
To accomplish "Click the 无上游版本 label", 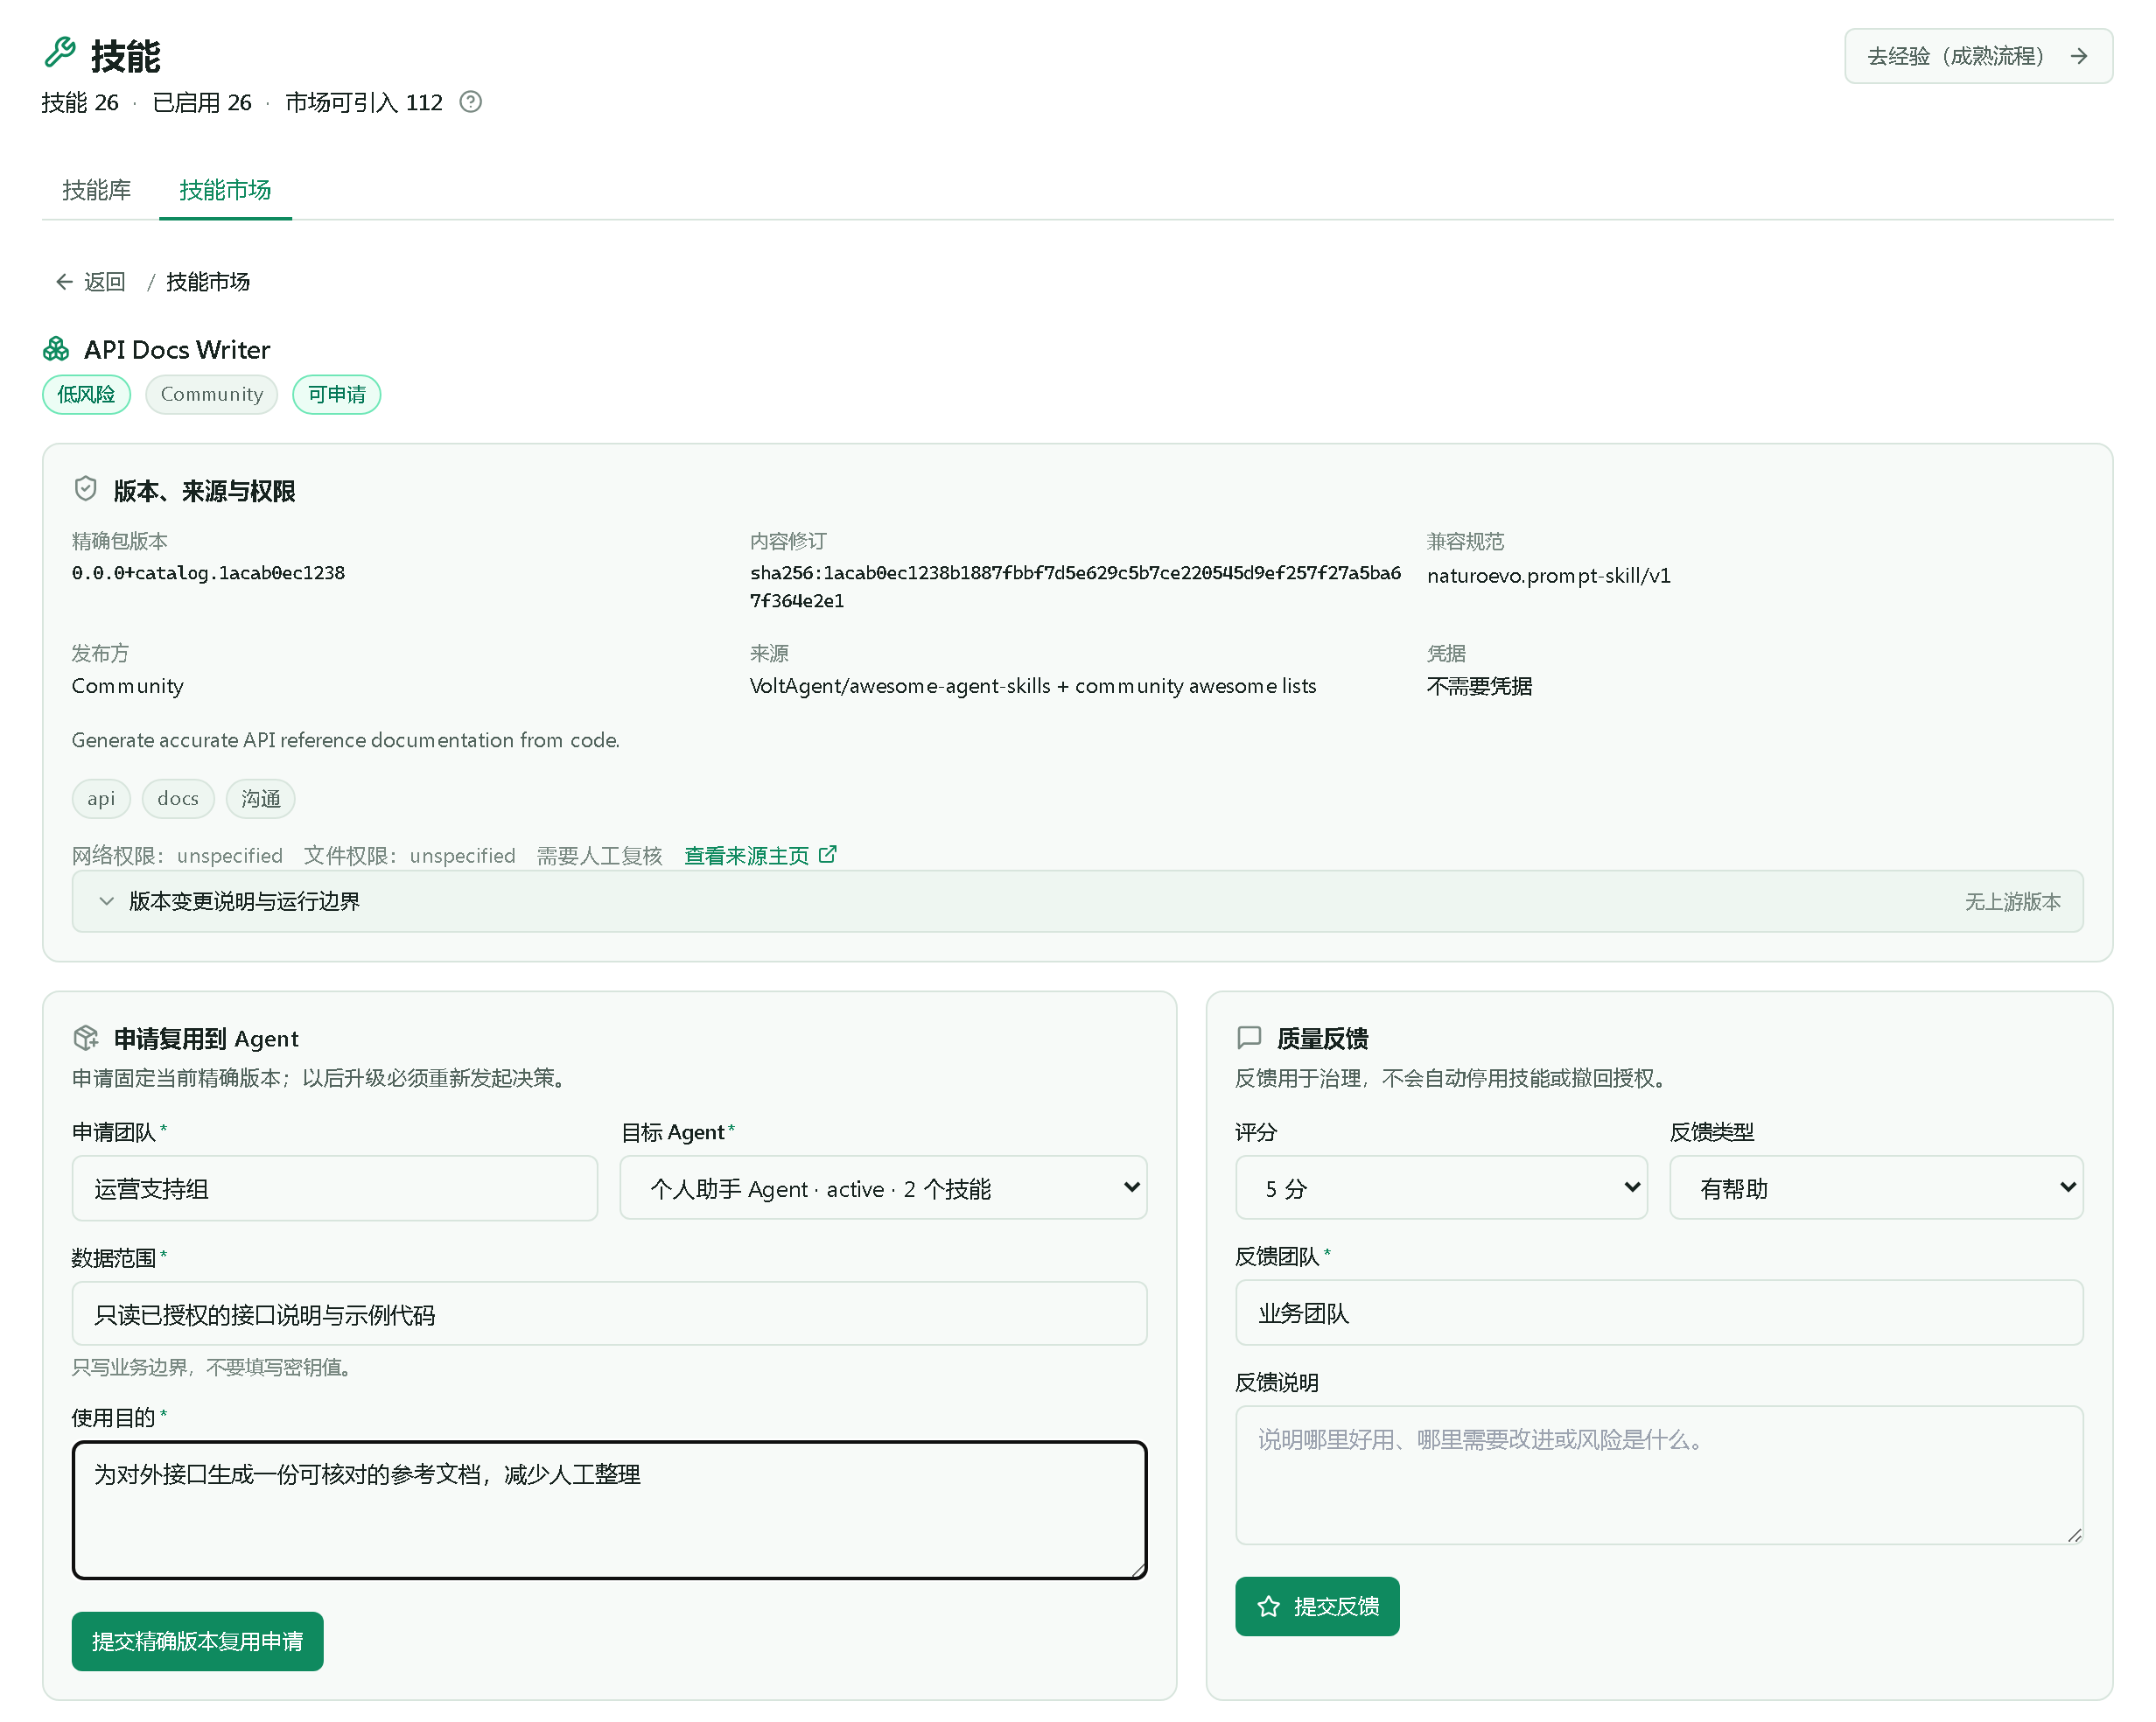I will (x=2013, y=901).
